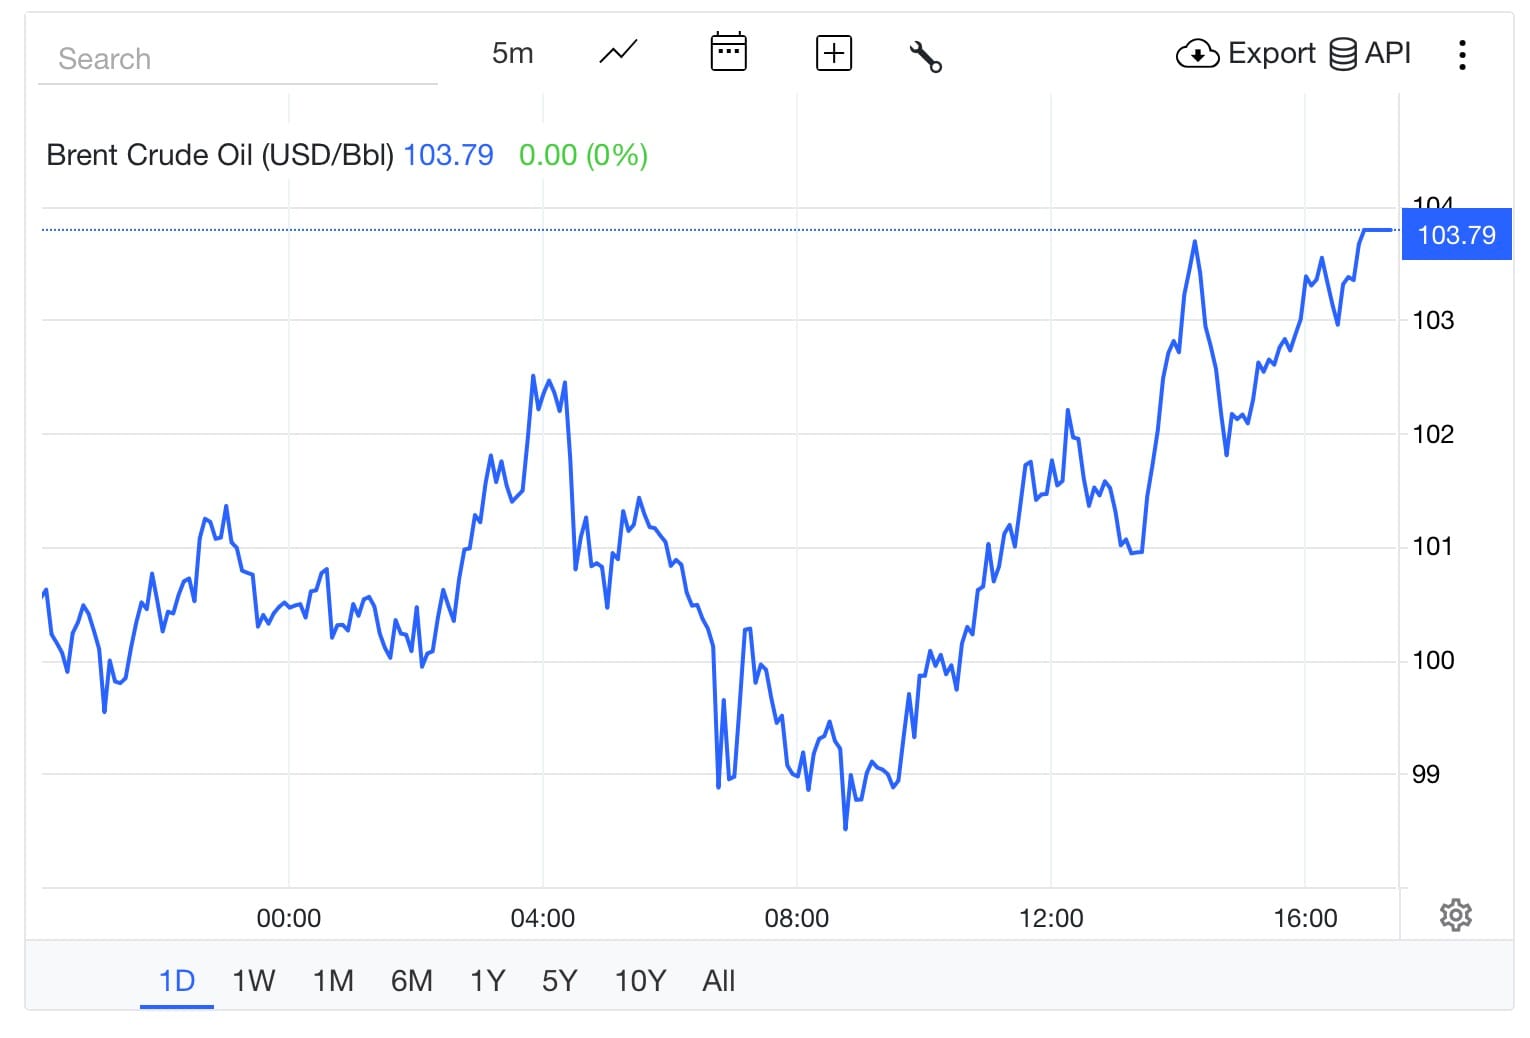Click the cloud download Export icon
The width and height of the screenshot is (1530, 1038).
(1197, 54)
